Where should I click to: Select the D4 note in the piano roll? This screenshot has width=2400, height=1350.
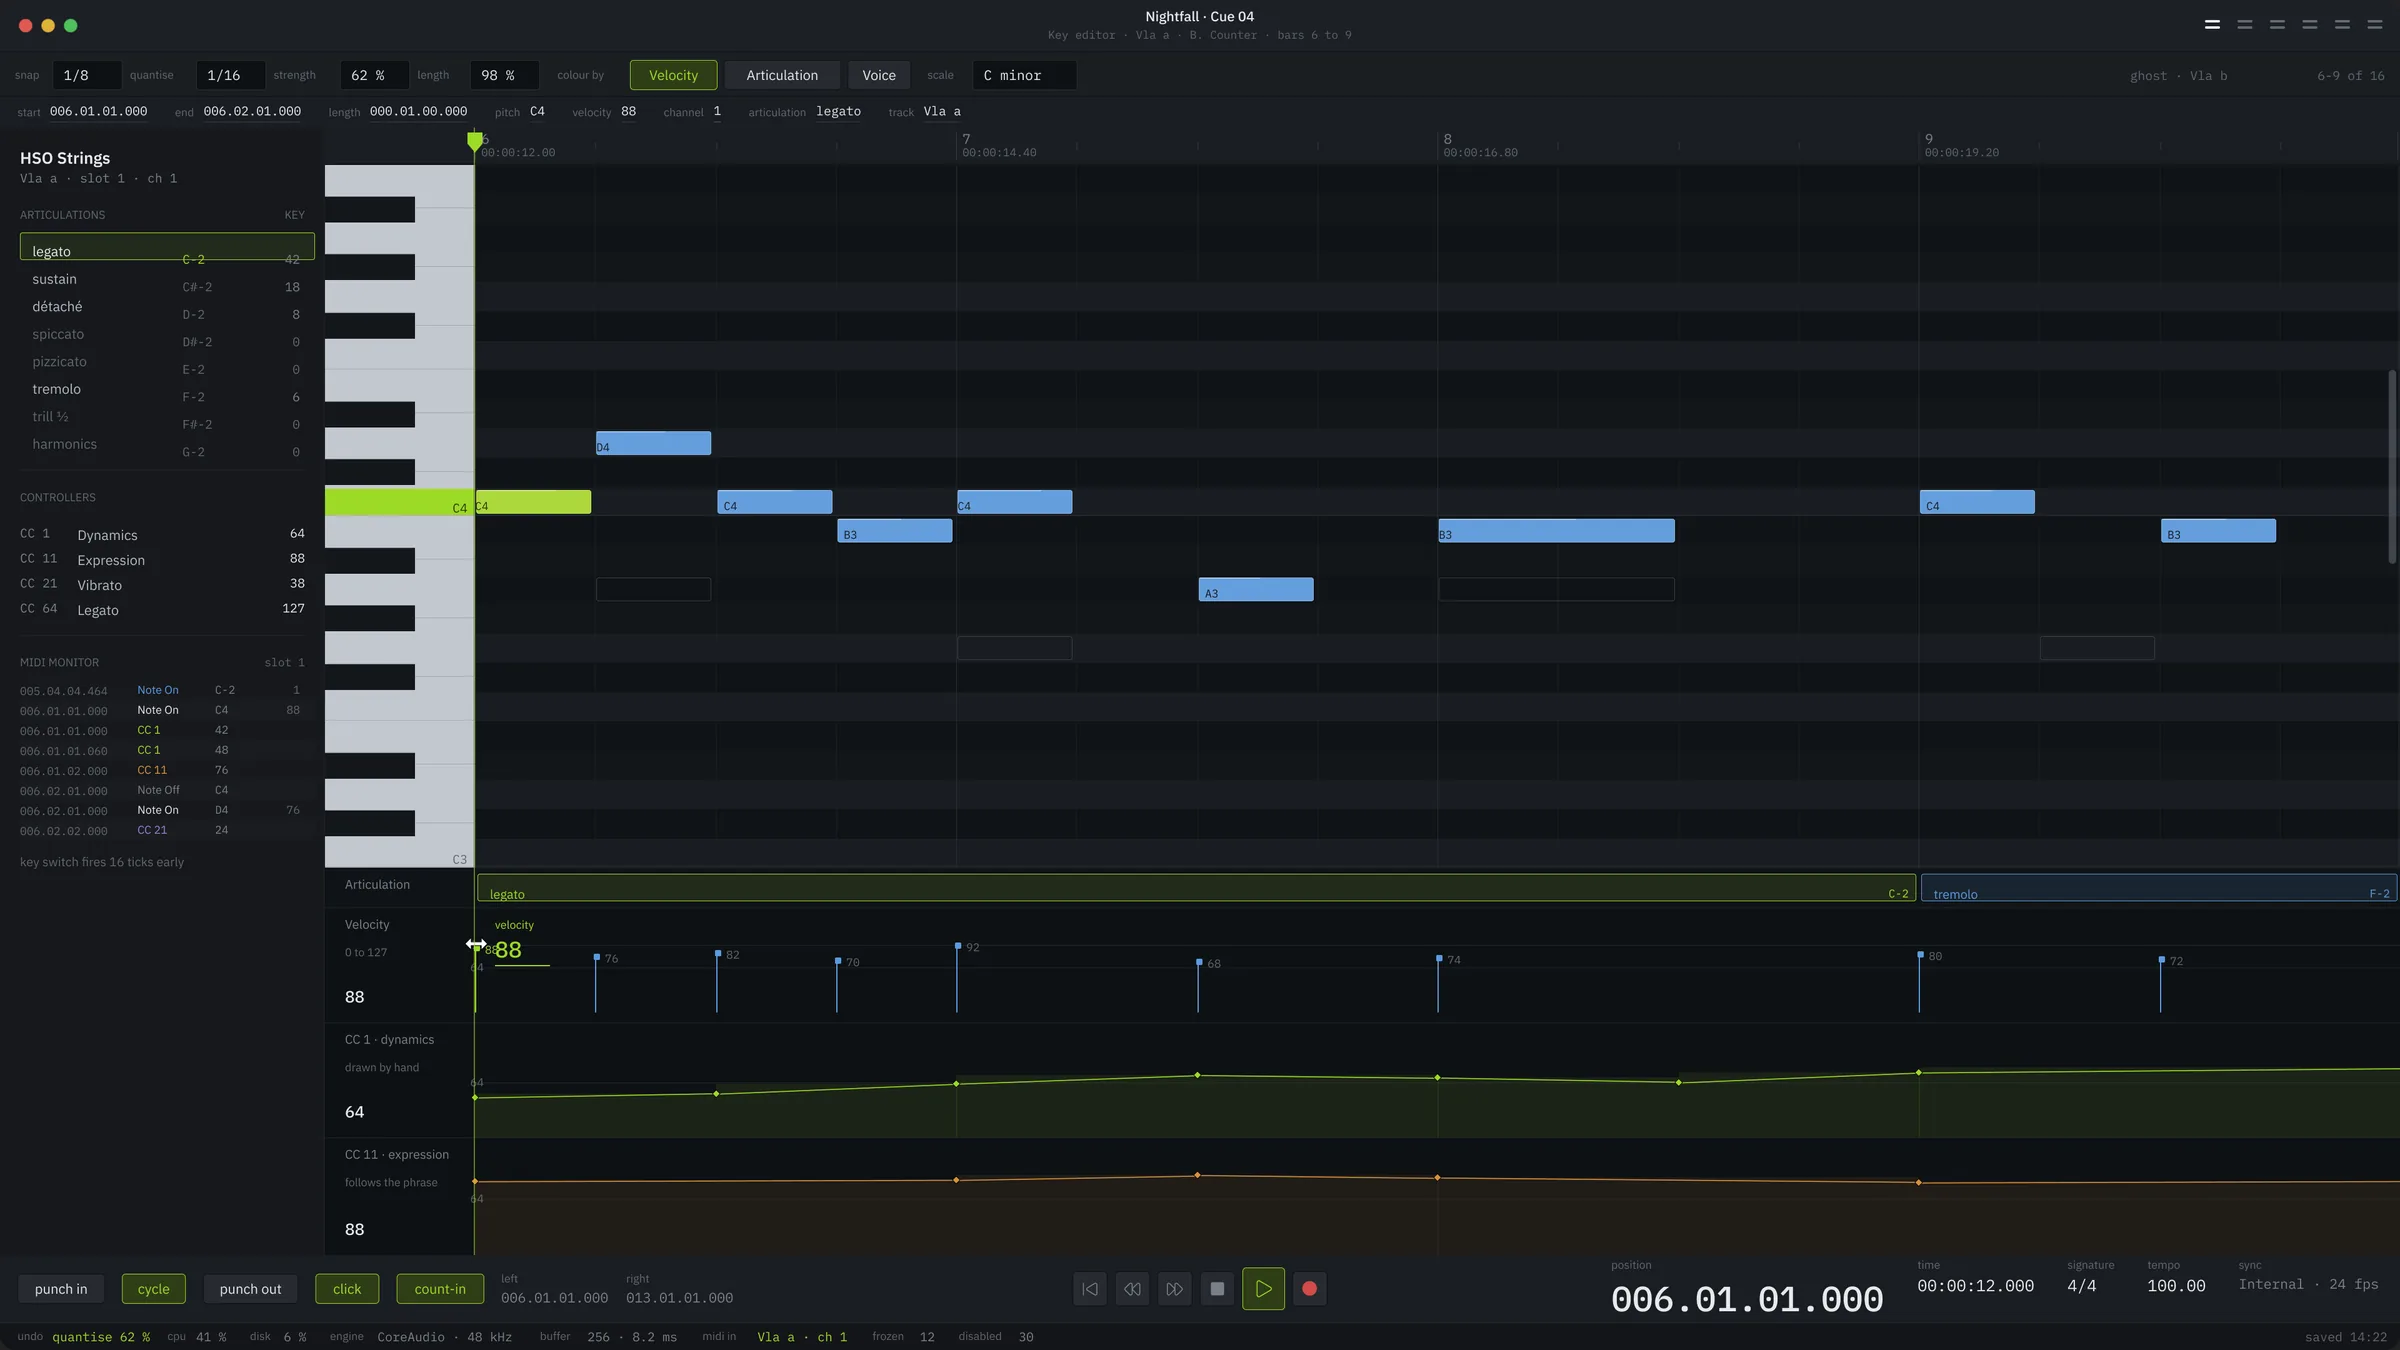click(x=653, y=443)
